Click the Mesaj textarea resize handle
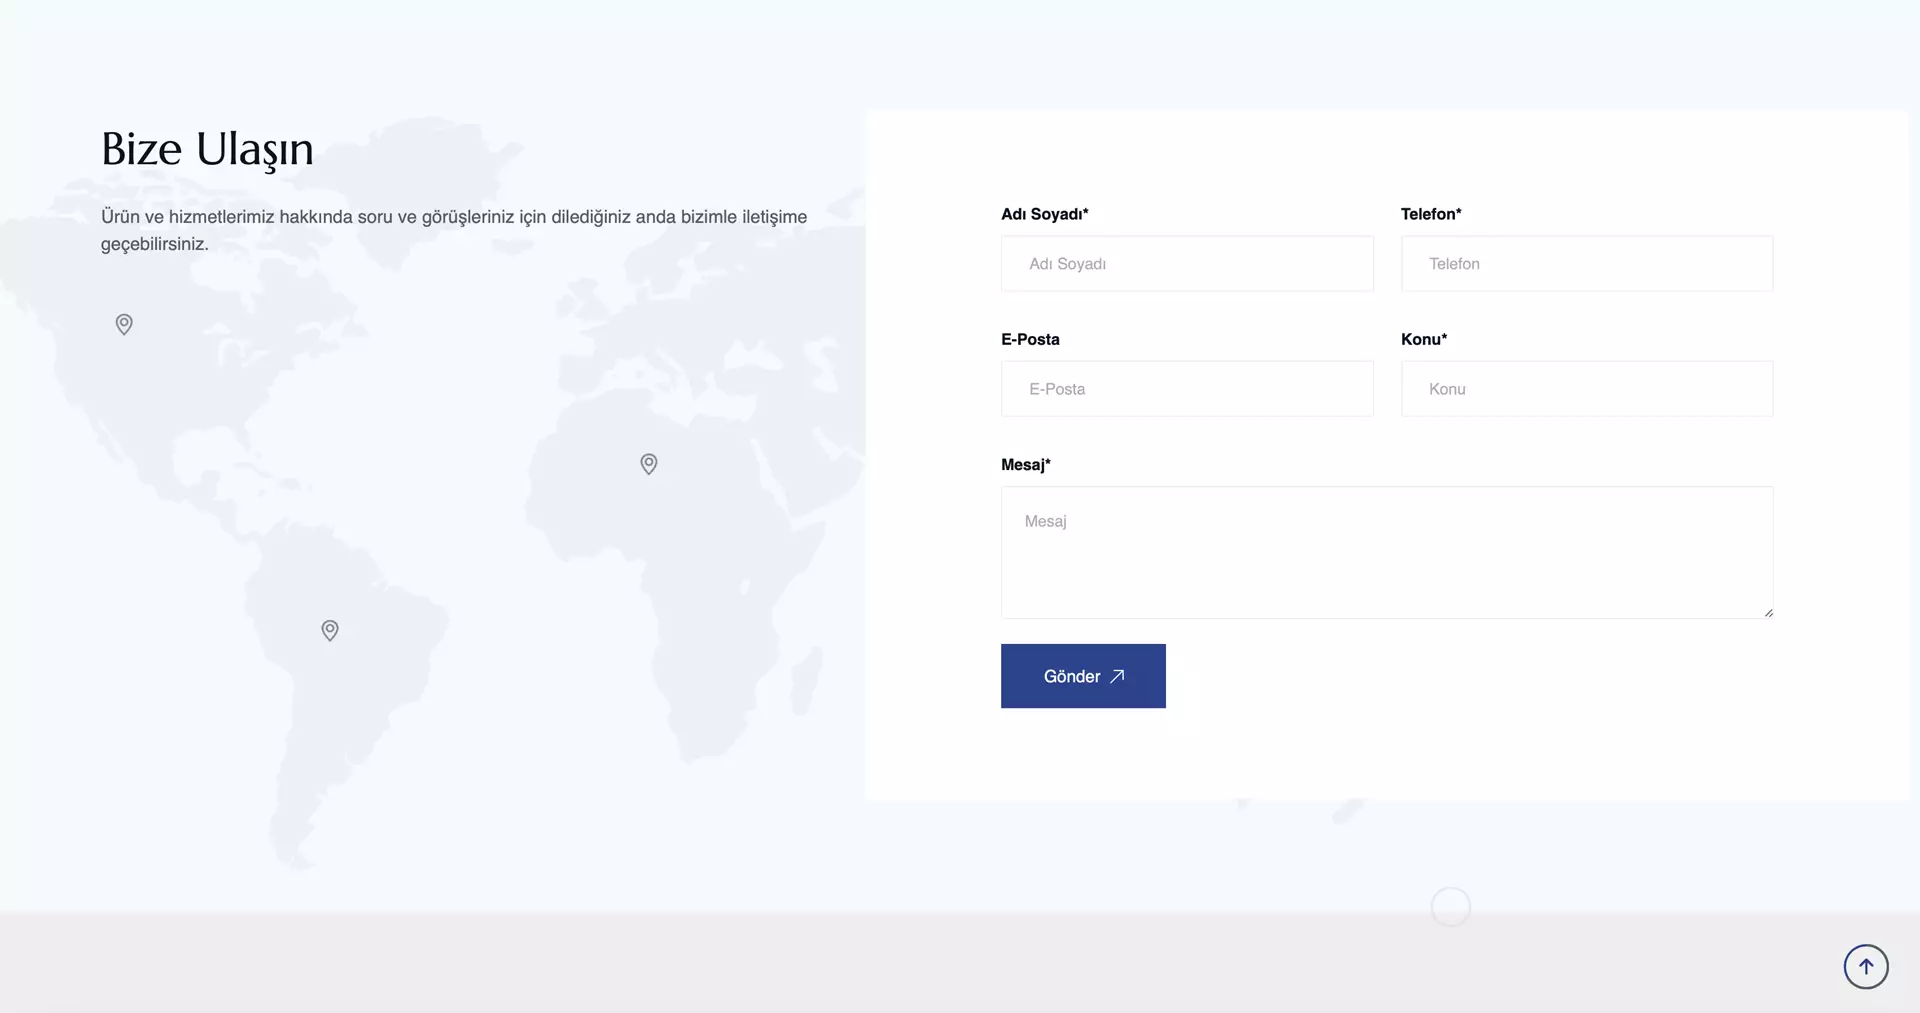The height and width of the screenshot is (1013, 1920). [1768, 613]
